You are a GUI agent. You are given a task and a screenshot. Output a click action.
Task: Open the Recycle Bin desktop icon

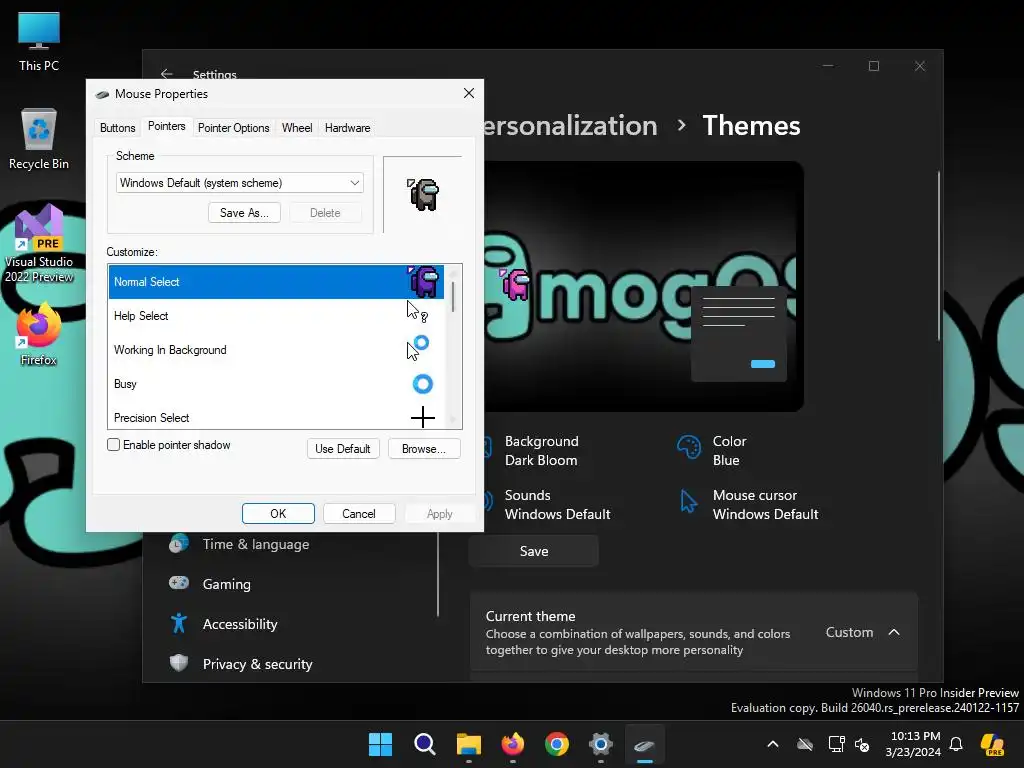39,140
